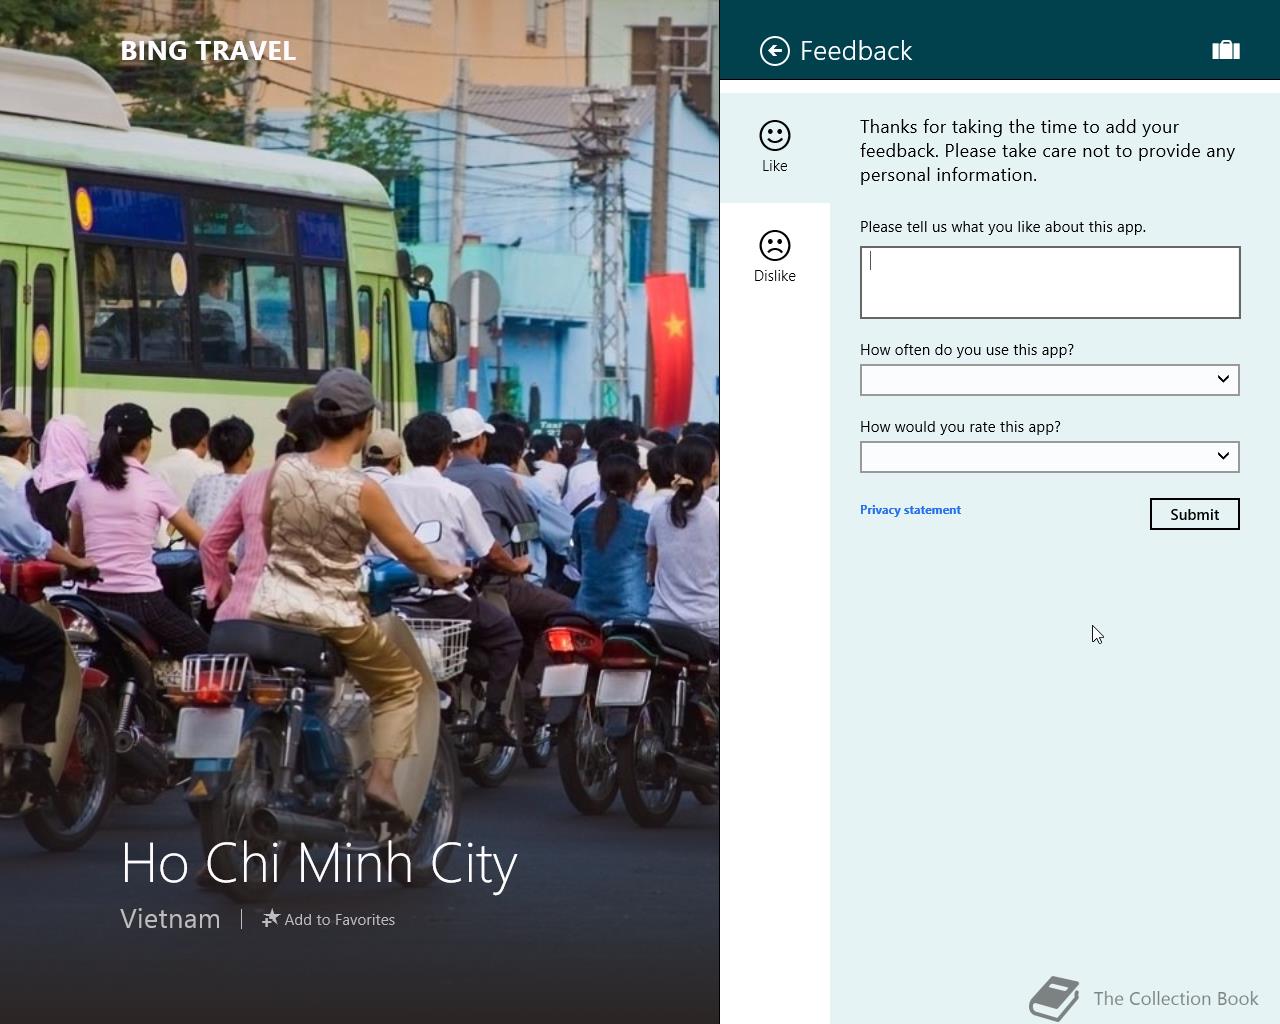Click the Add to Favorites label
The image size is (1280, 1024).
click(x=340, y=920)
